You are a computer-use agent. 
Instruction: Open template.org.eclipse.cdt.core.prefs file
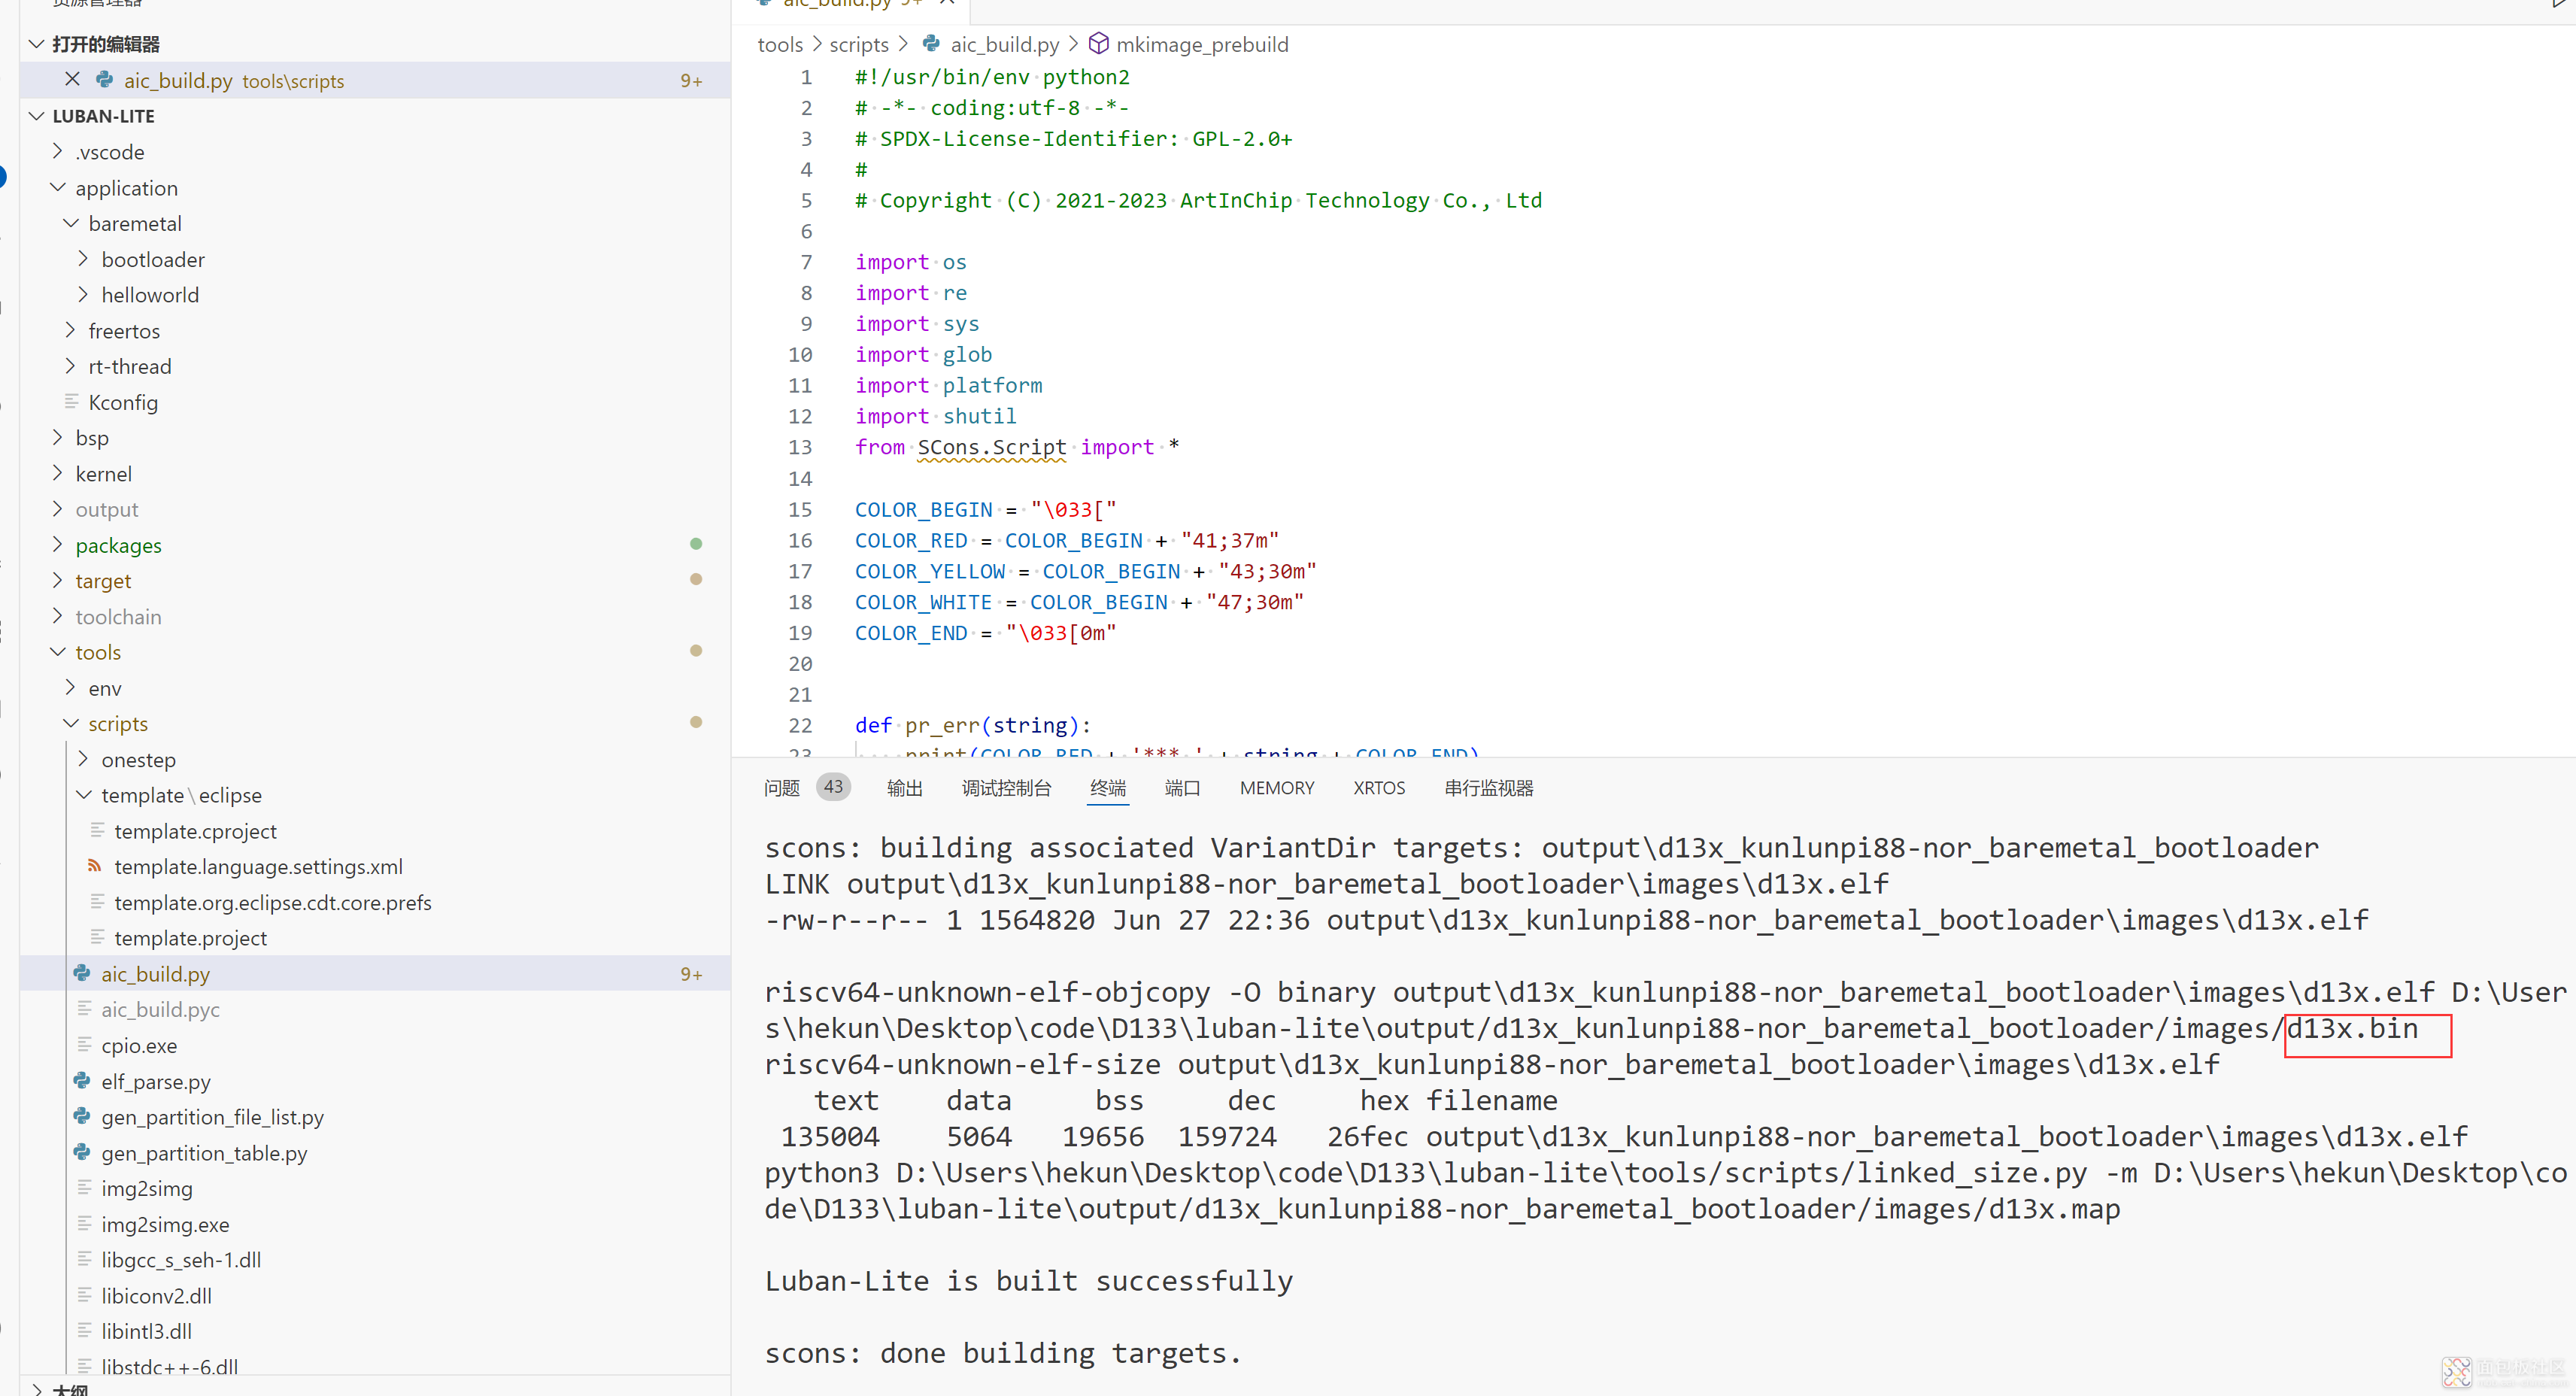272,902
